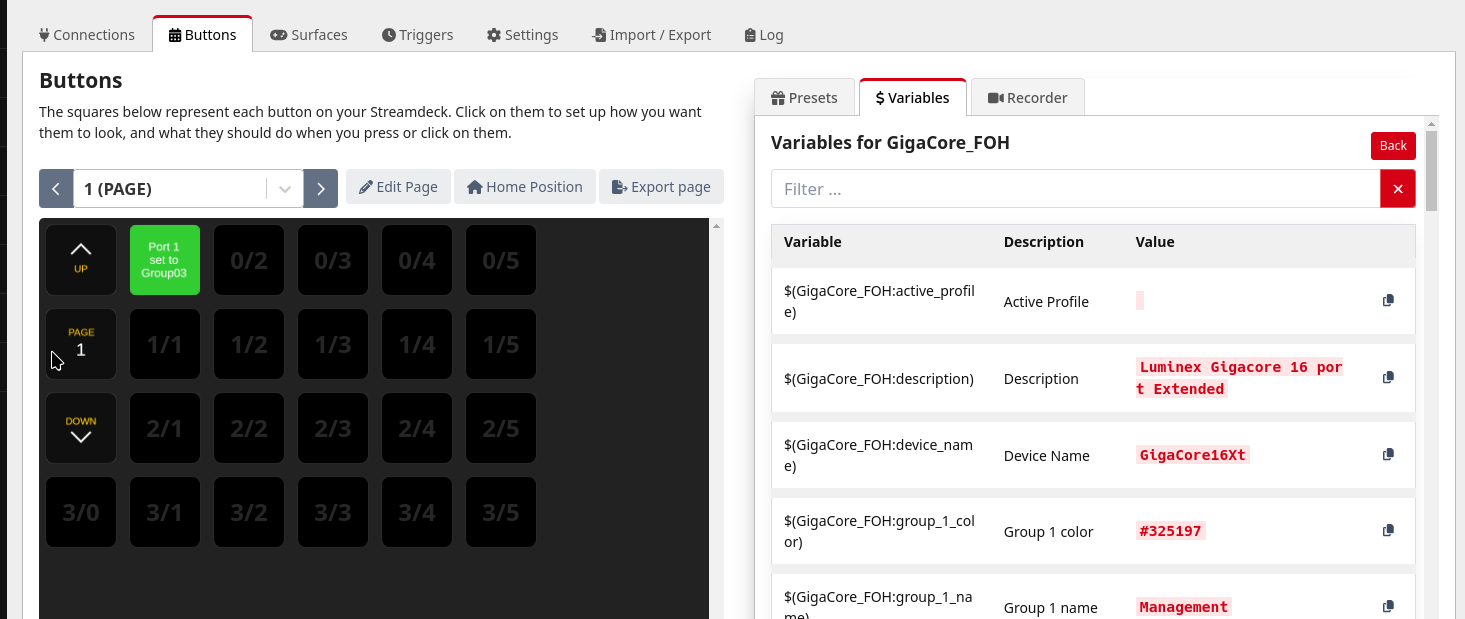Screen dimensions: 1465x619
Task: Switch to the Connections tab
Action: (x=87, y=35)
